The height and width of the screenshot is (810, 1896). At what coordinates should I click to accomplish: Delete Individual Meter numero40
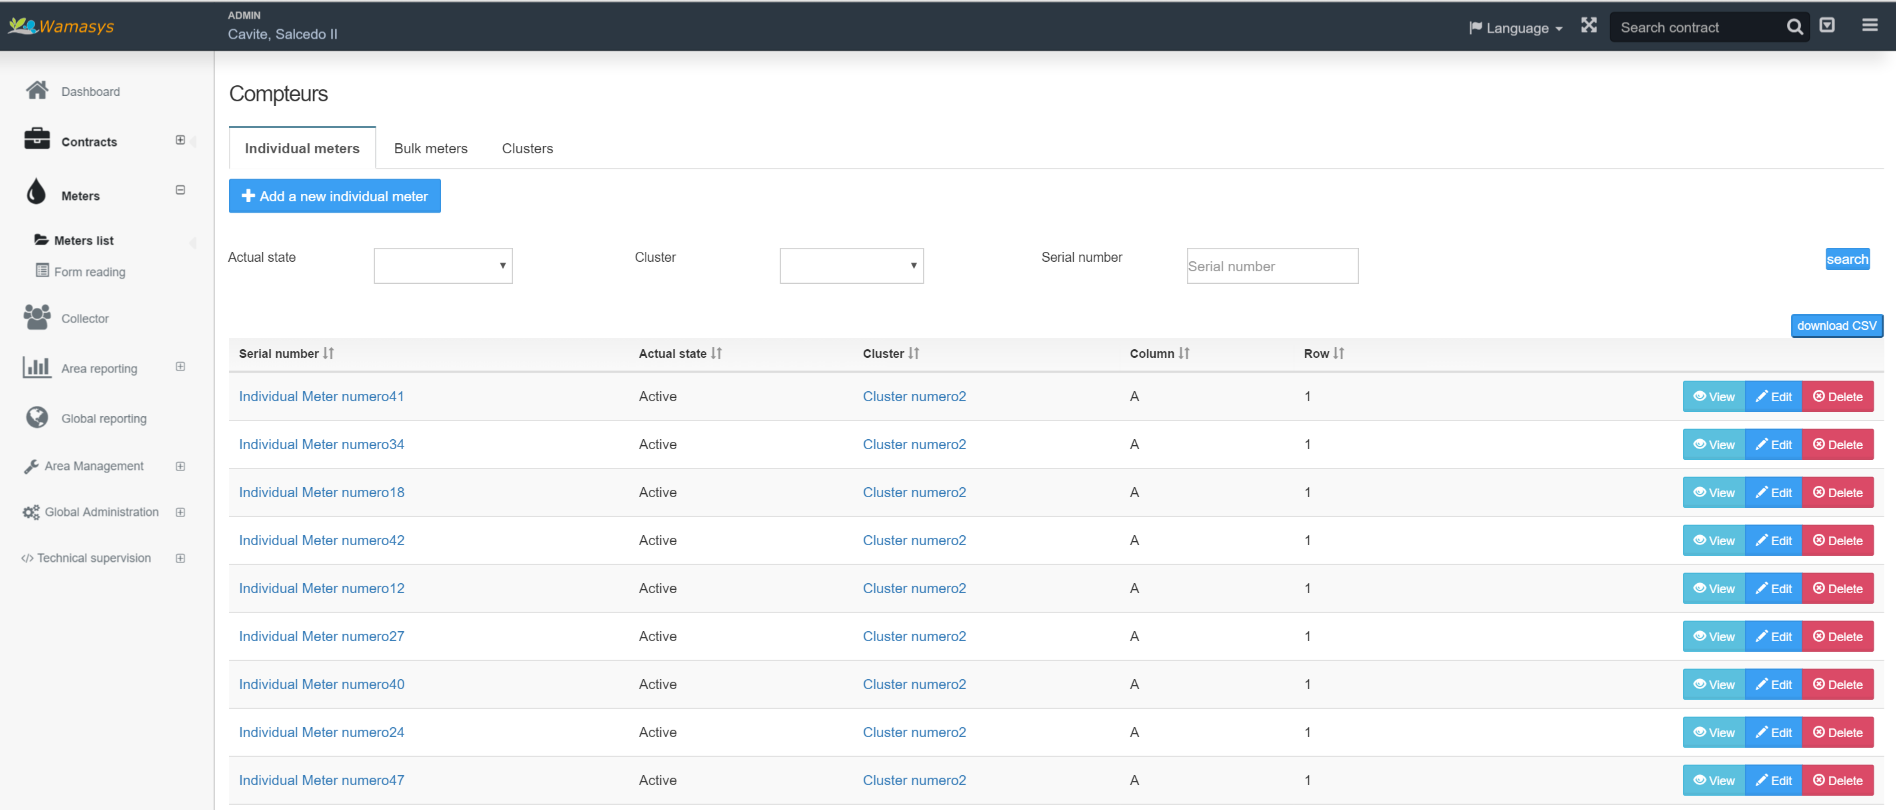coord(1838,685)
